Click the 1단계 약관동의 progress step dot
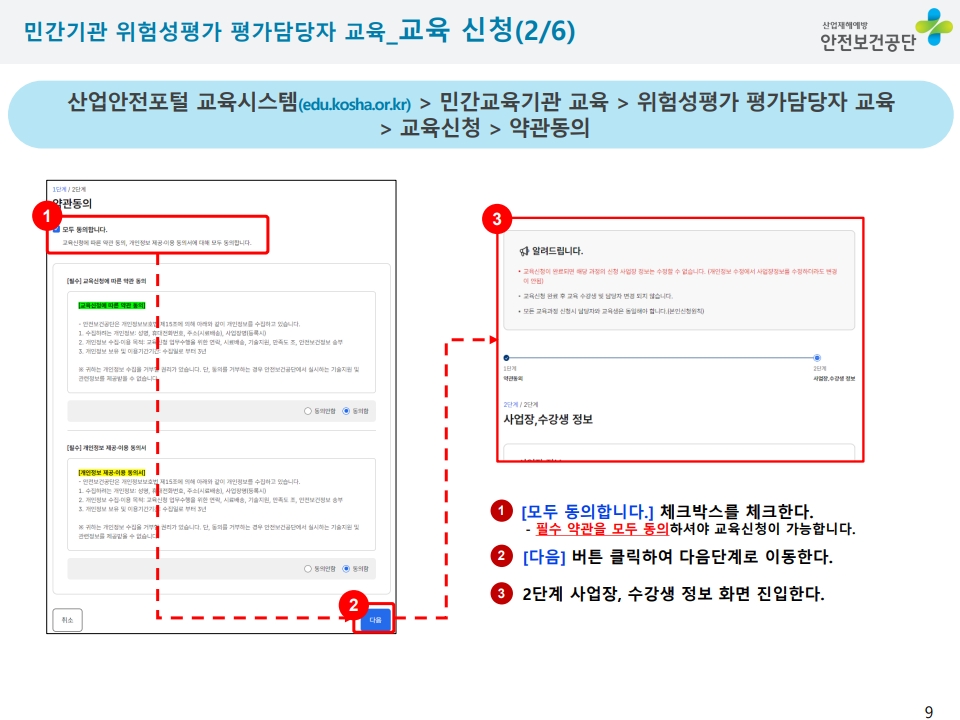 [x=506, y=357]
